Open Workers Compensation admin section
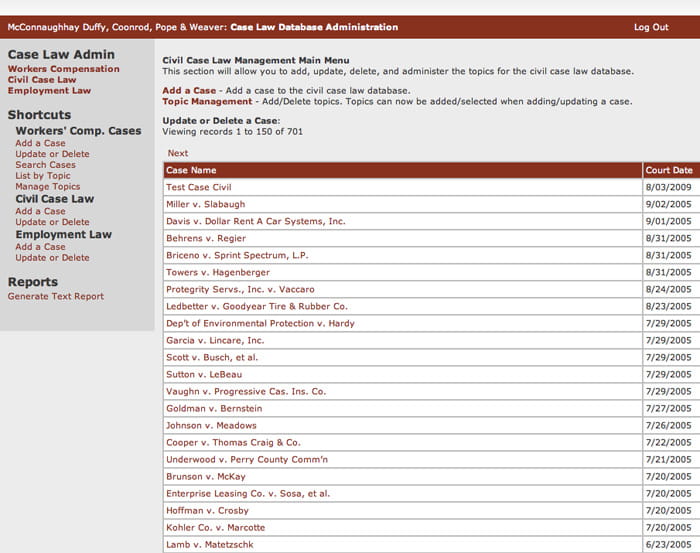Image resolution: width=700 pixels, height=553 pixels. pyautogui.click(x=63, y=69)
